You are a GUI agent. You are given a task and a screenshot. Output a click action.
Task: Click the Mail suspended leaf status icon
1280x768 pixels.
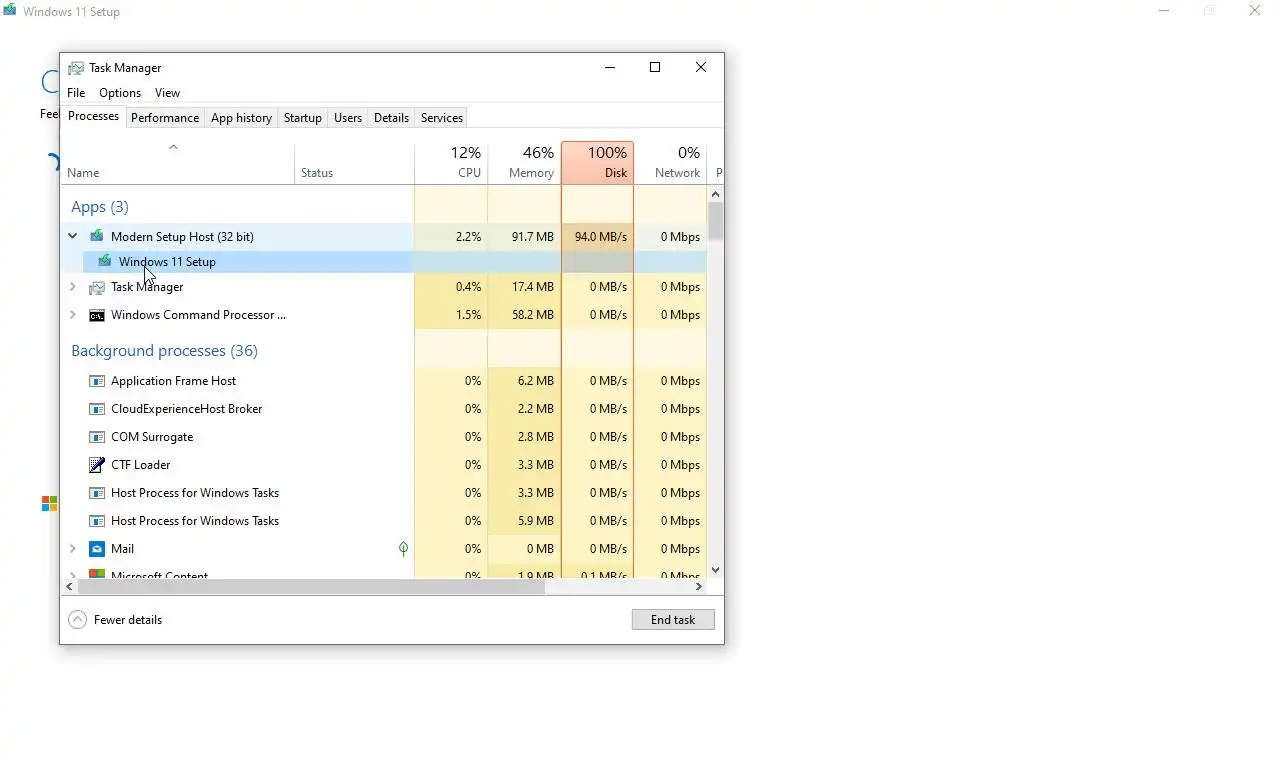pyautogui.click(x=403, y=549)
